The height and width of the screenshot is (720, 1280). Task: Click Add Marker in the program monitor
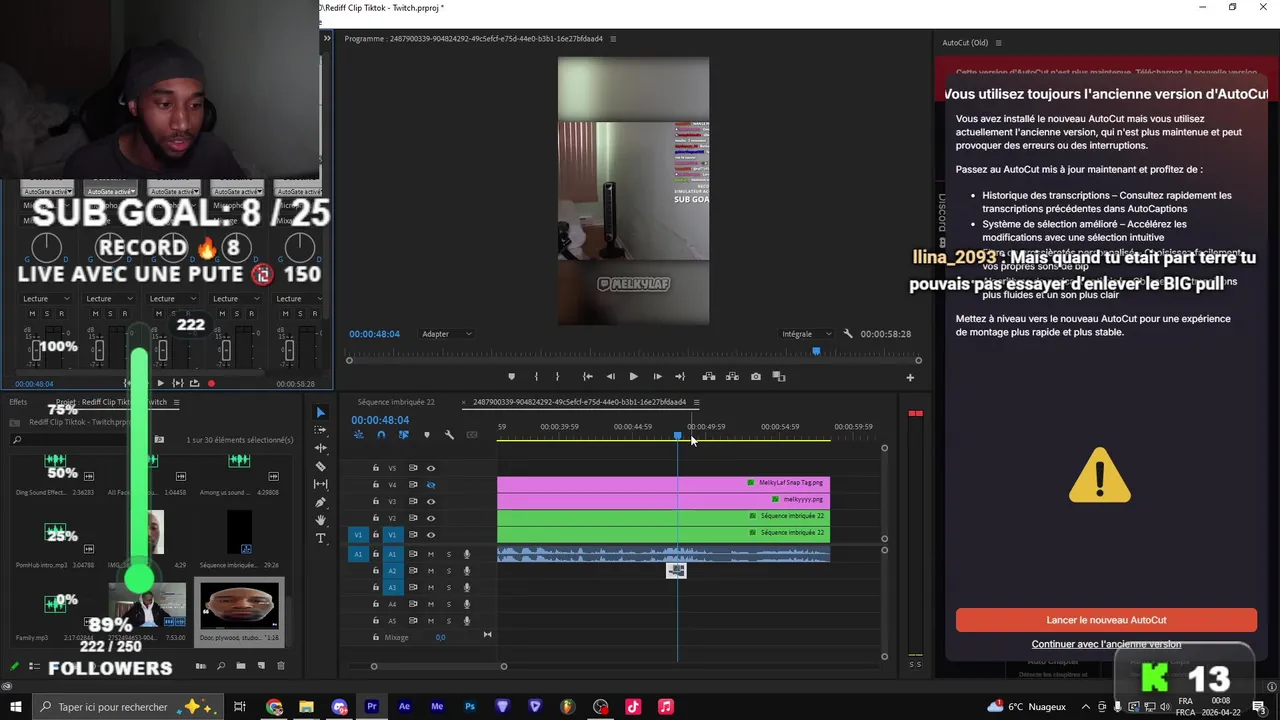point(511,377)
